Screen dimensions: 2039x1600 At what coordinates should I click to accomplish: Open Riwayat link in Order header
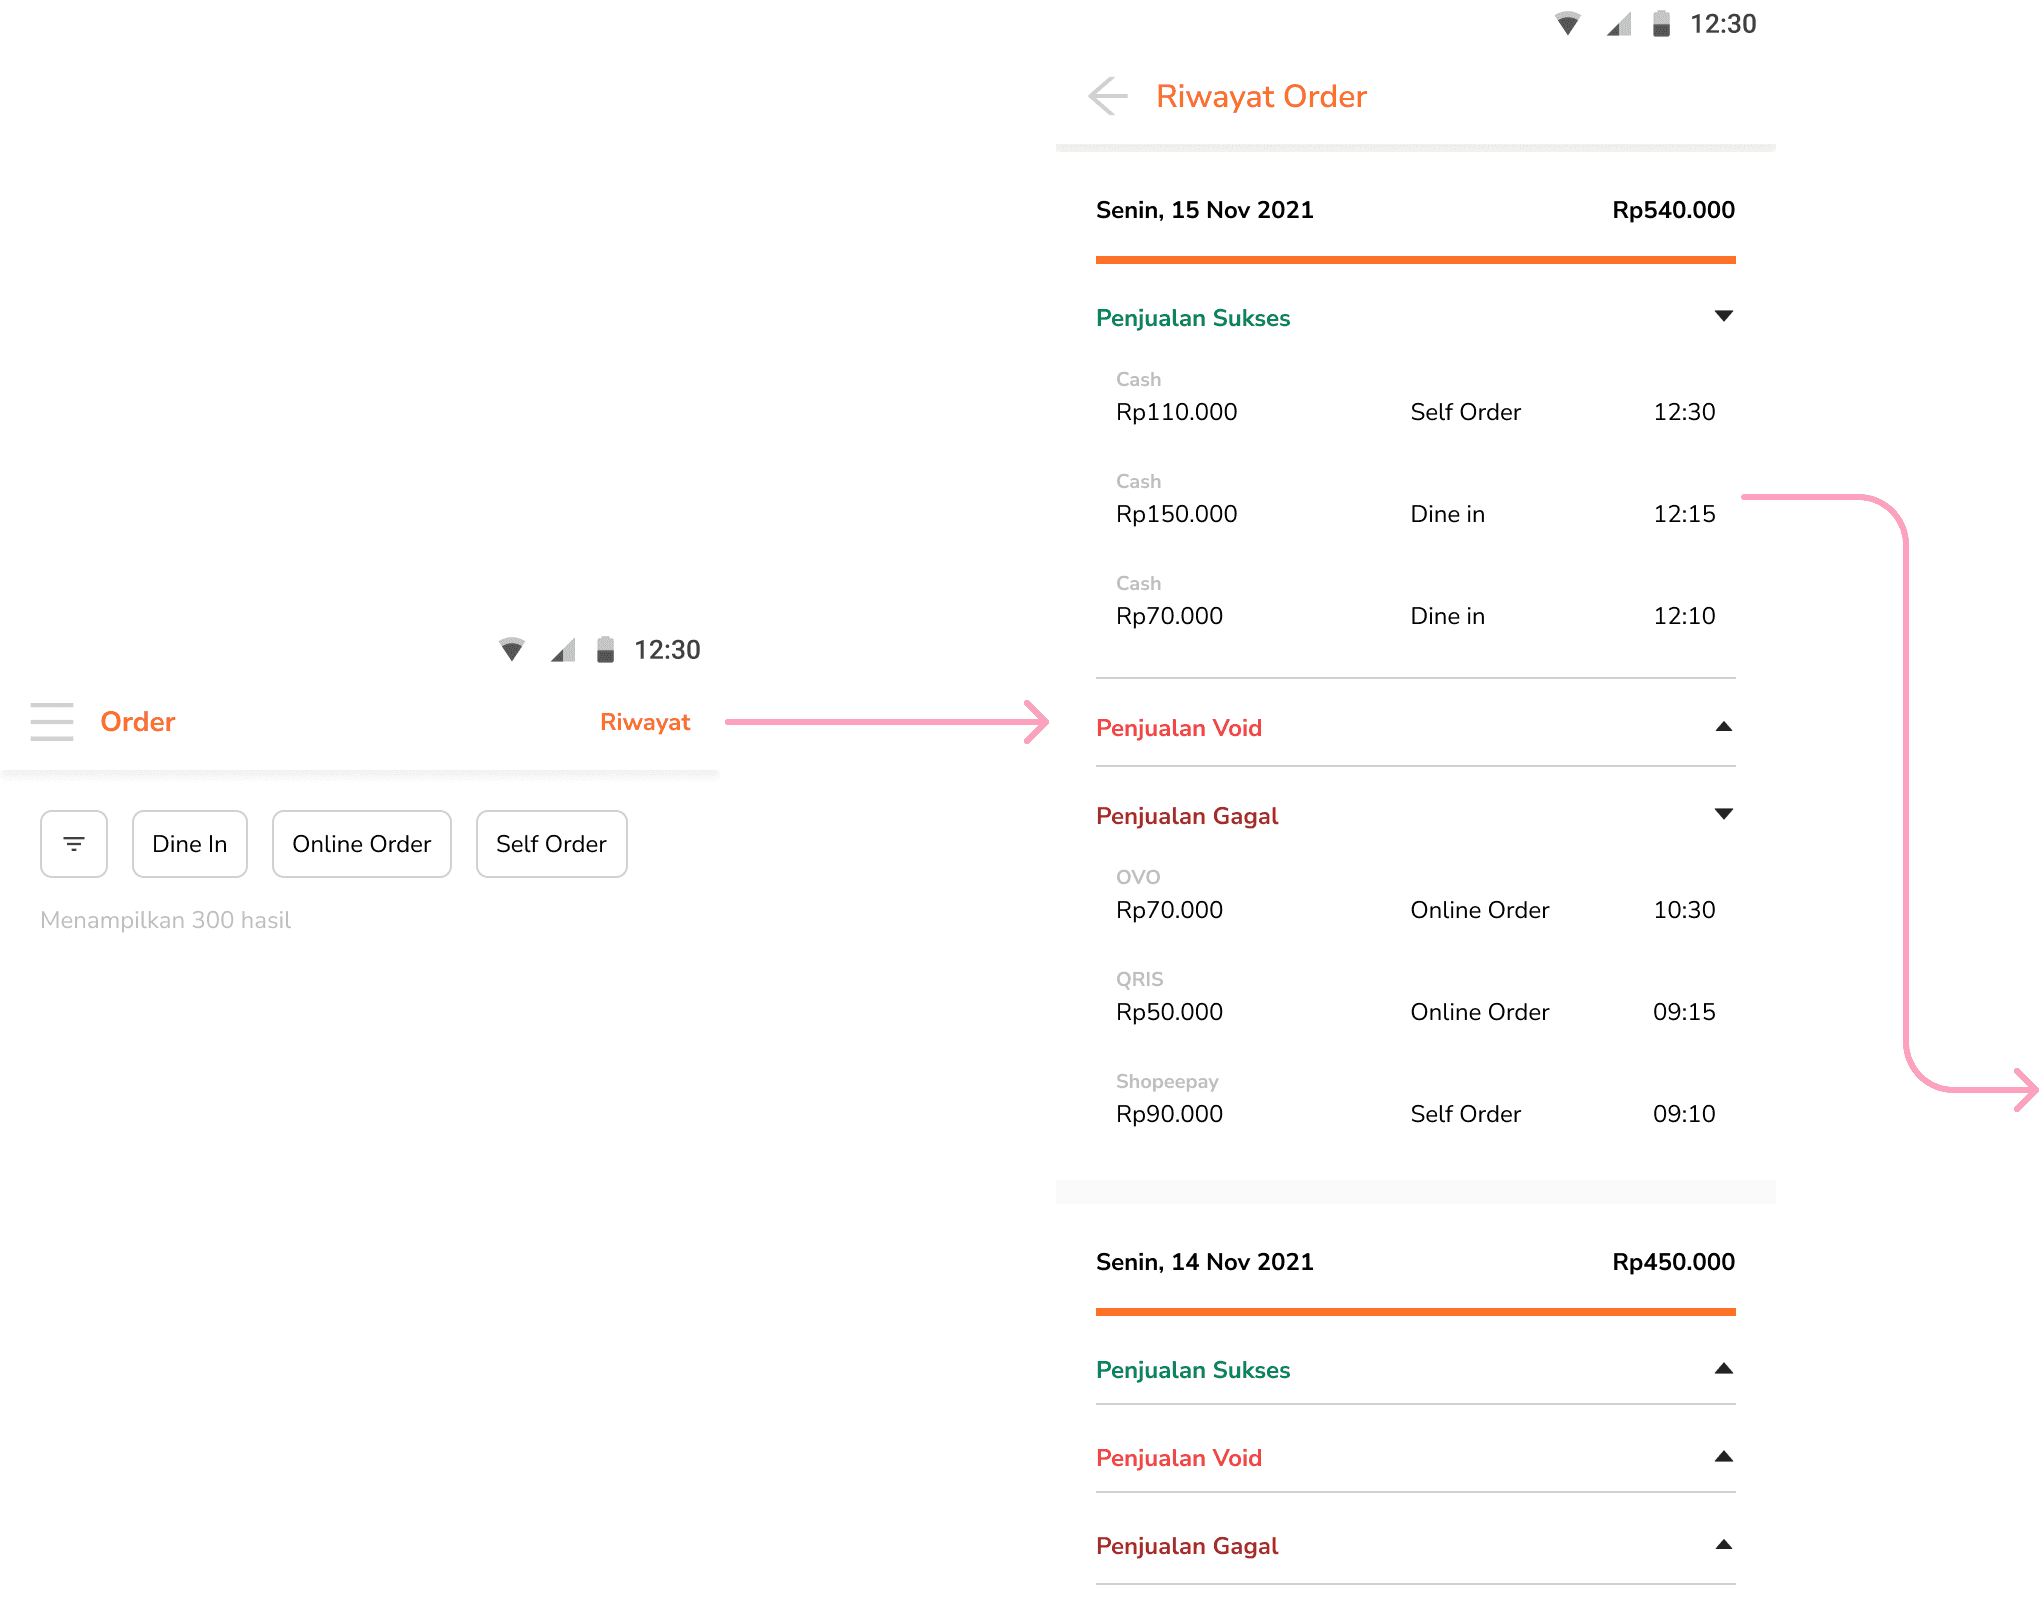645,722
